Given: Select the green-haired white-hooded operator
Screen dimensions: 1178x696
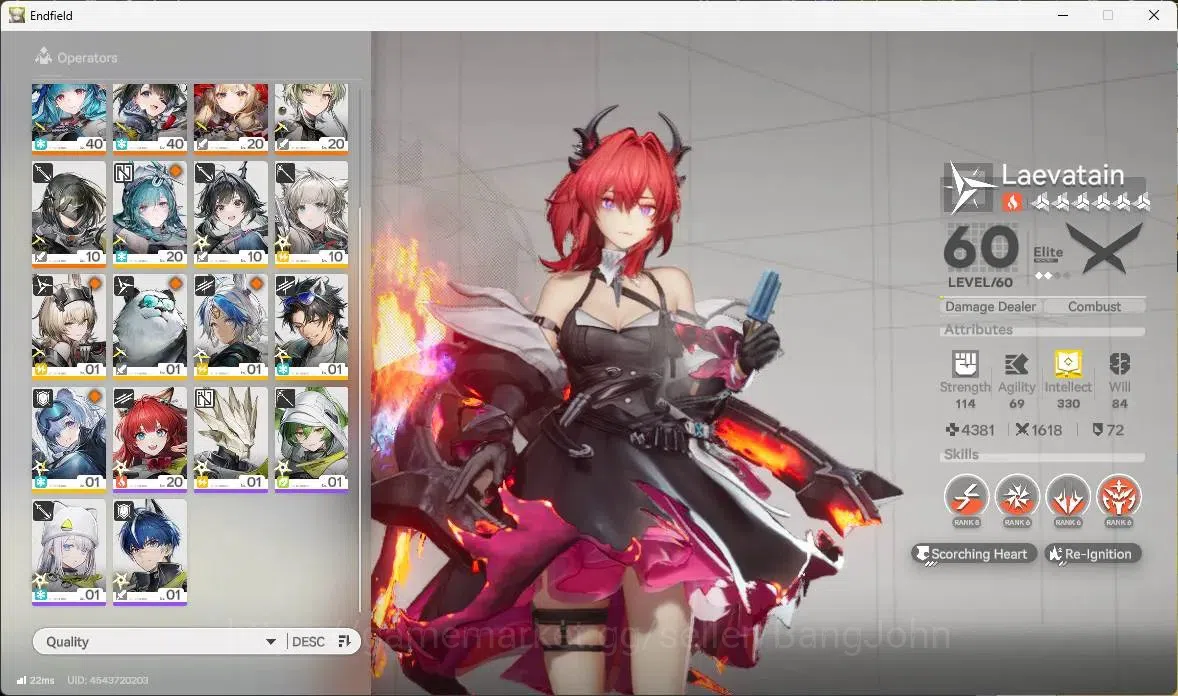Looking at the screenshot, I should pos(311,440).
